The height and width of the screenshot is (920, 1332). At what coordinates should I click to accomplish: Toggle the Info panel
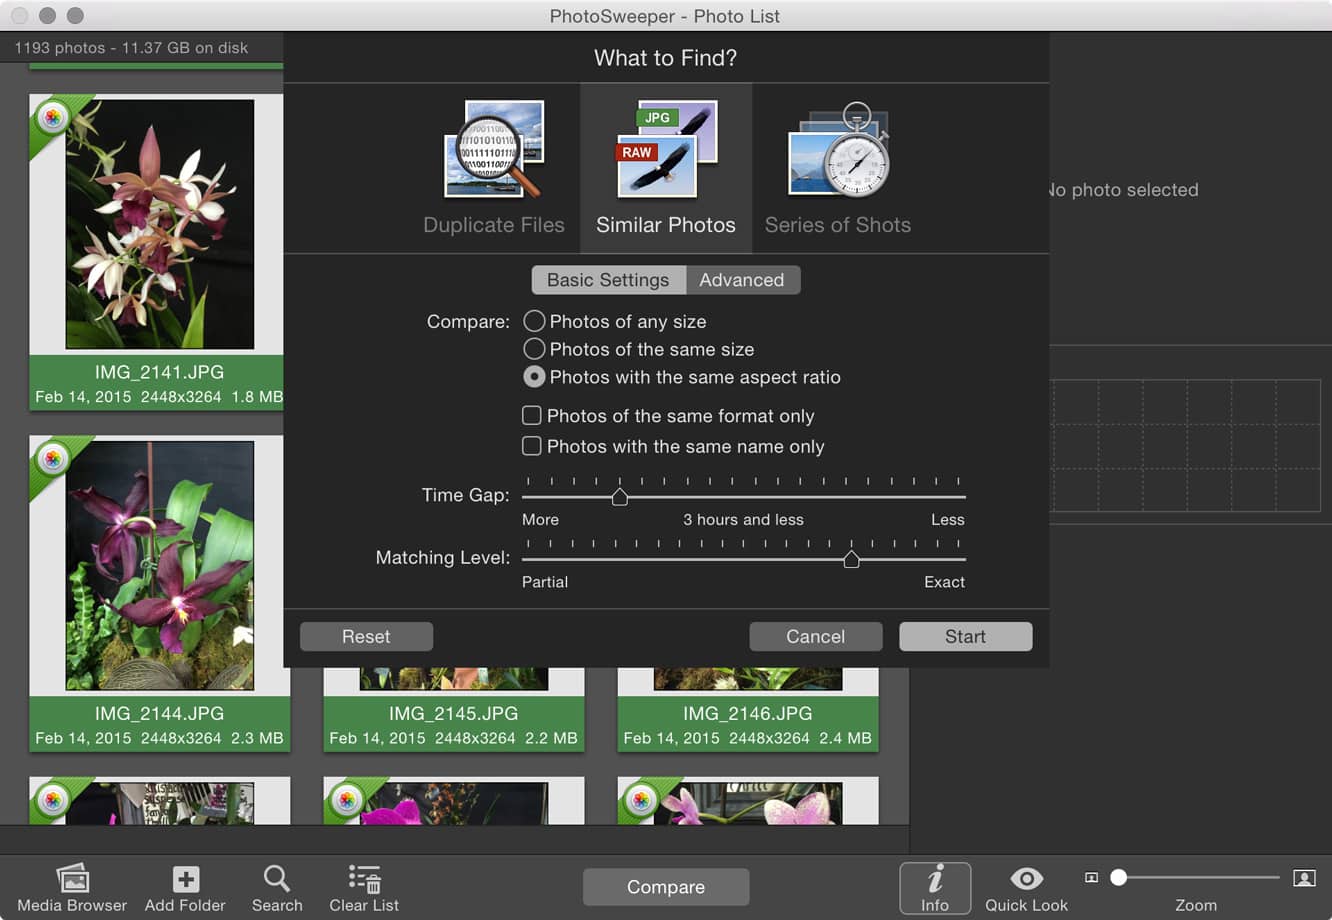point(934,885)
